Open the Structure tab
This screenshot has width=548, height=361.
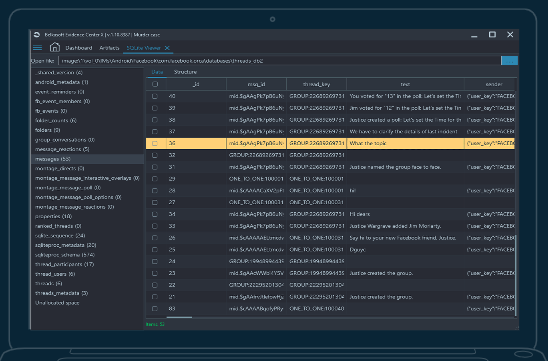click(x=185, y=72)
